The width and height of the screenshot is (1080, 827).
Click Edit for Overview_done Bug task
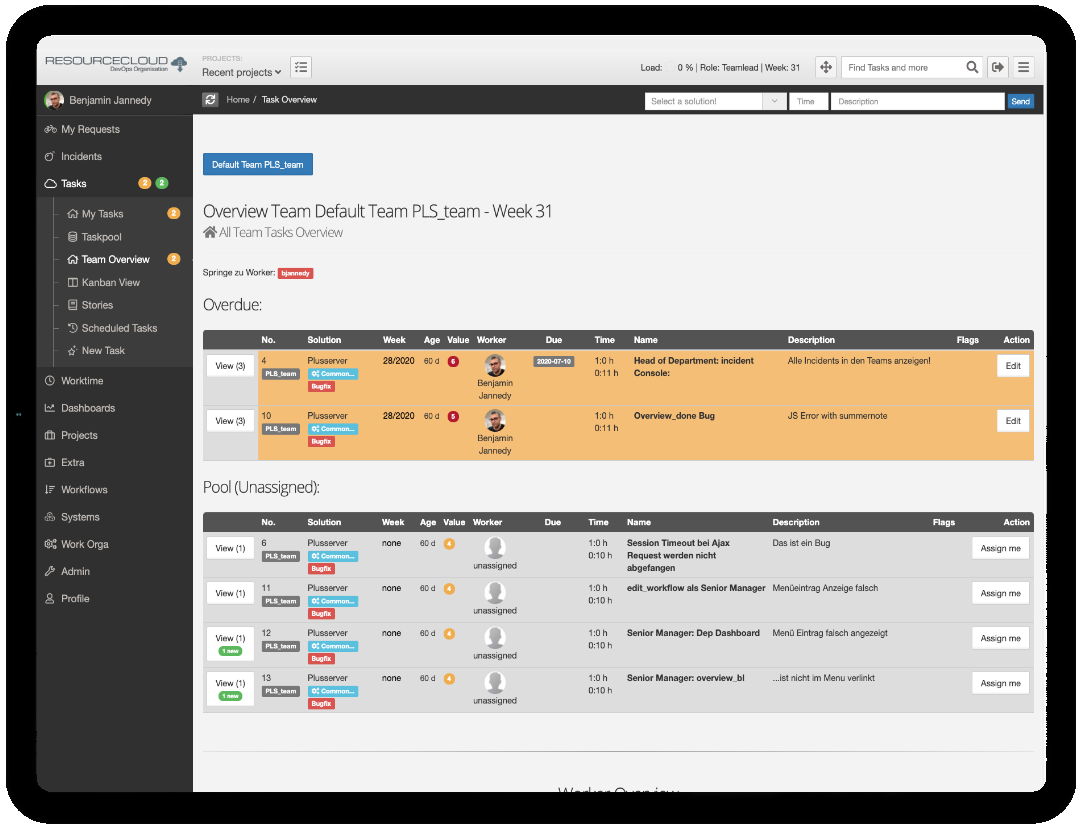1012,421
